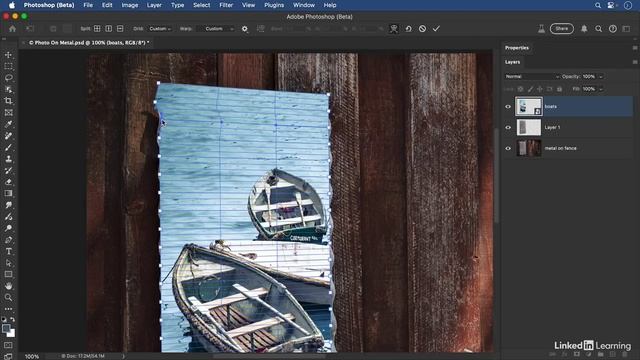Select the Brush tool
This screenshot has height=360, width=640.
point(8,147)
